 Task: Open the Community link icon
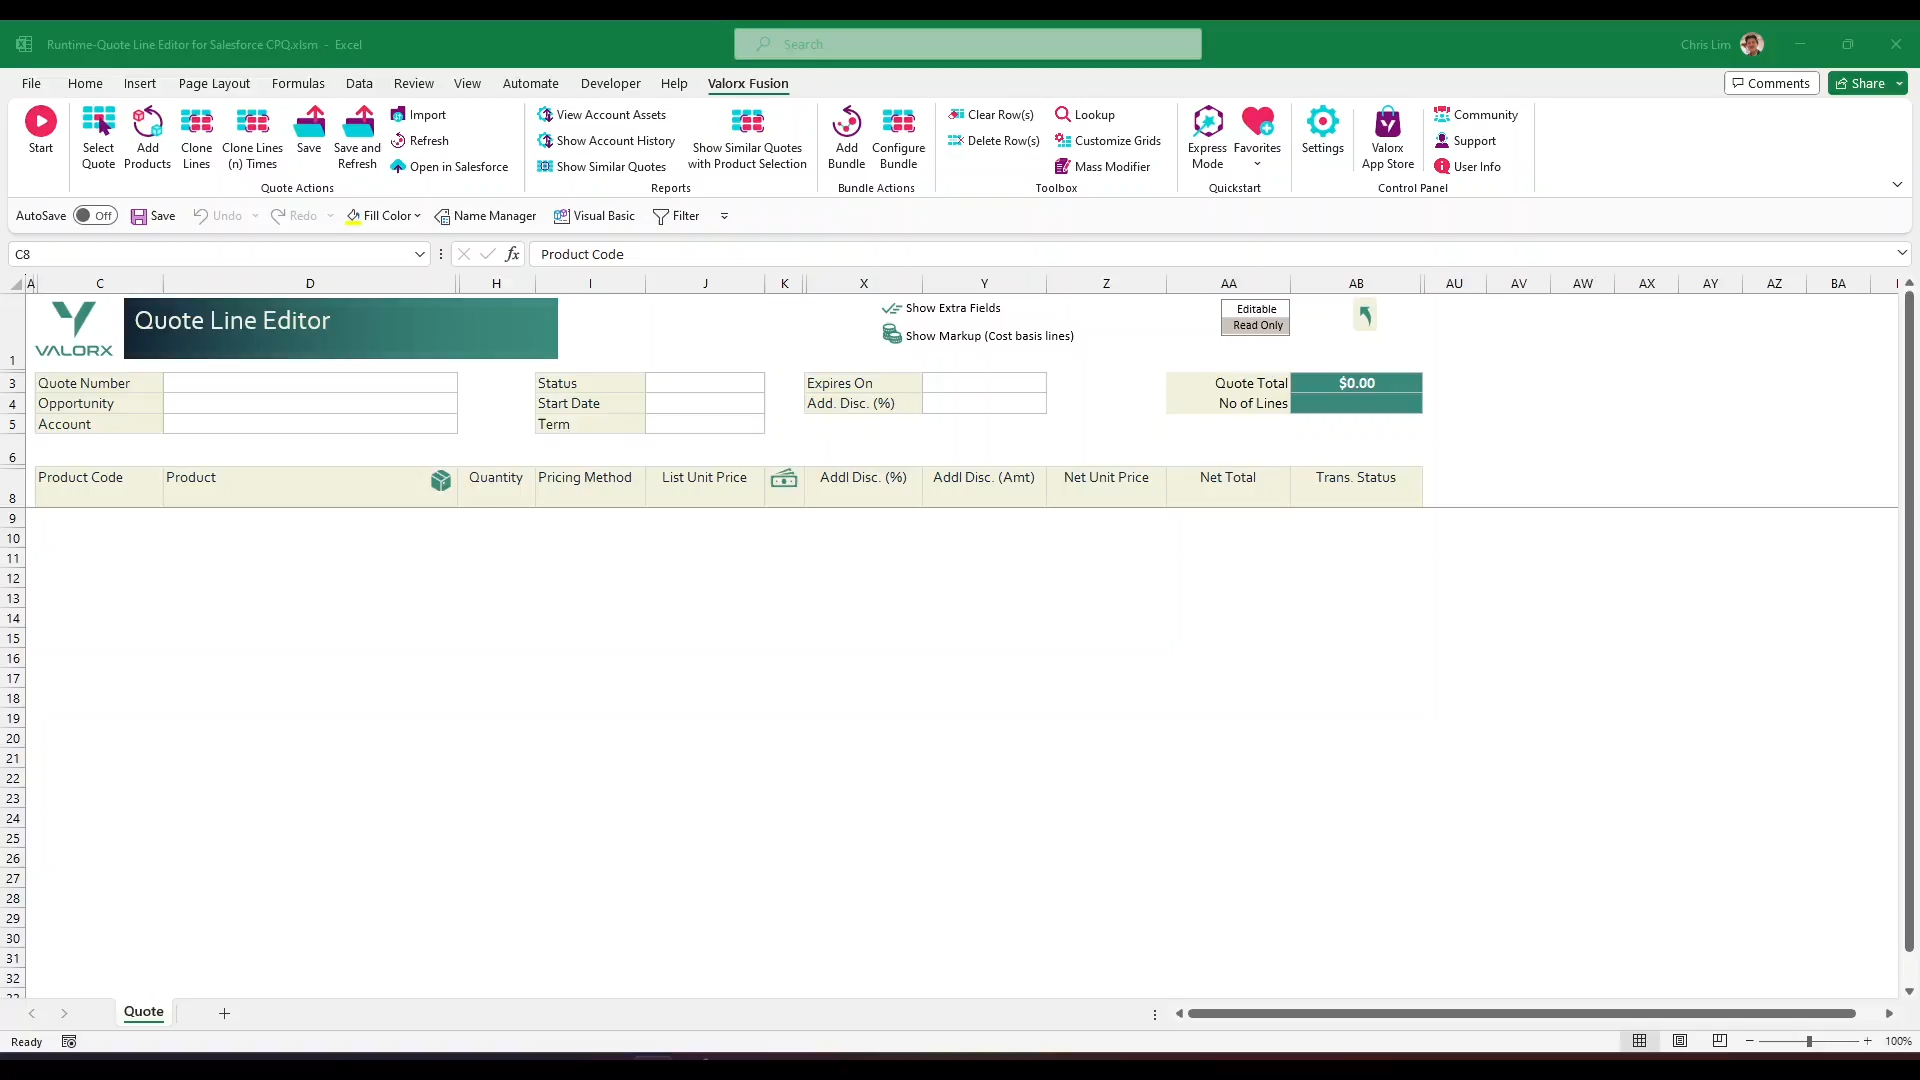(x=1442, y=115)
